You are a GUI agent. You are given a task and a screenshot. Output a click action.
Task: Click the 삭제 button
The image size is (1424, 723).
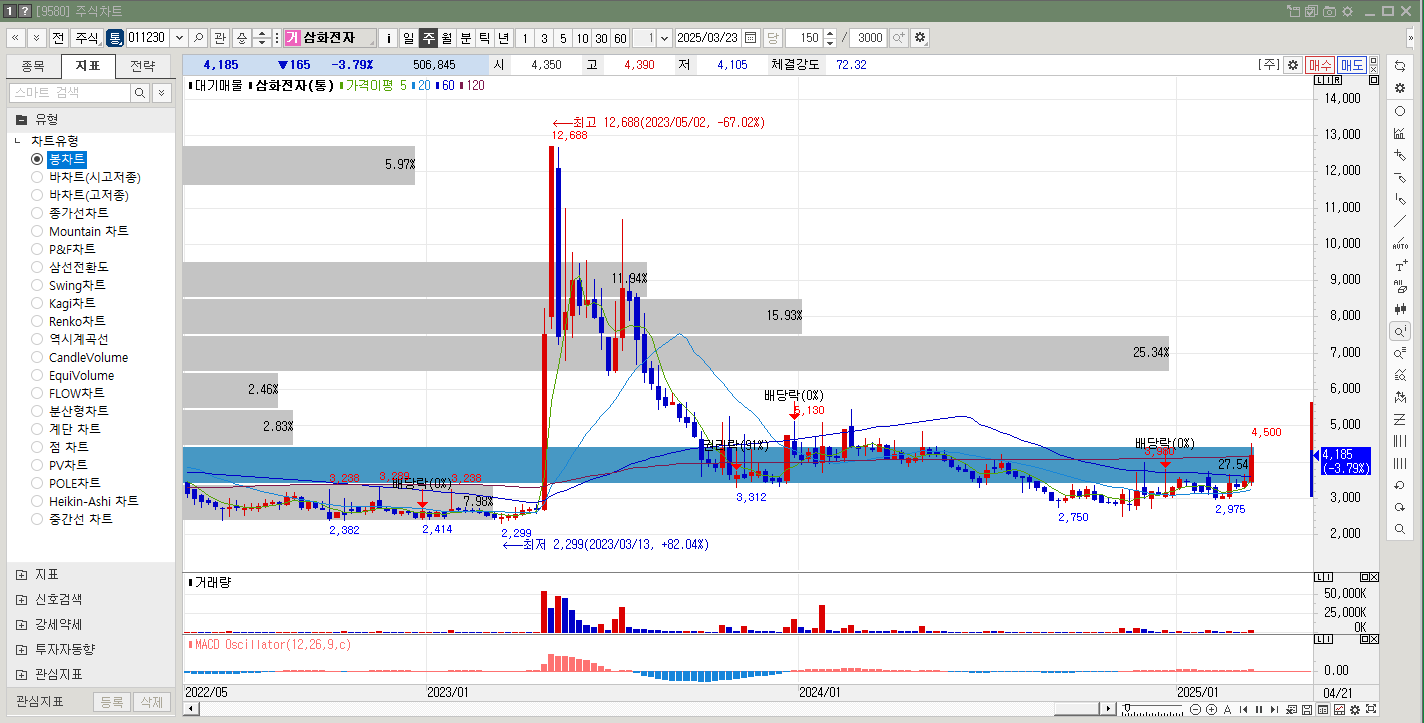(x=151, y=702)
